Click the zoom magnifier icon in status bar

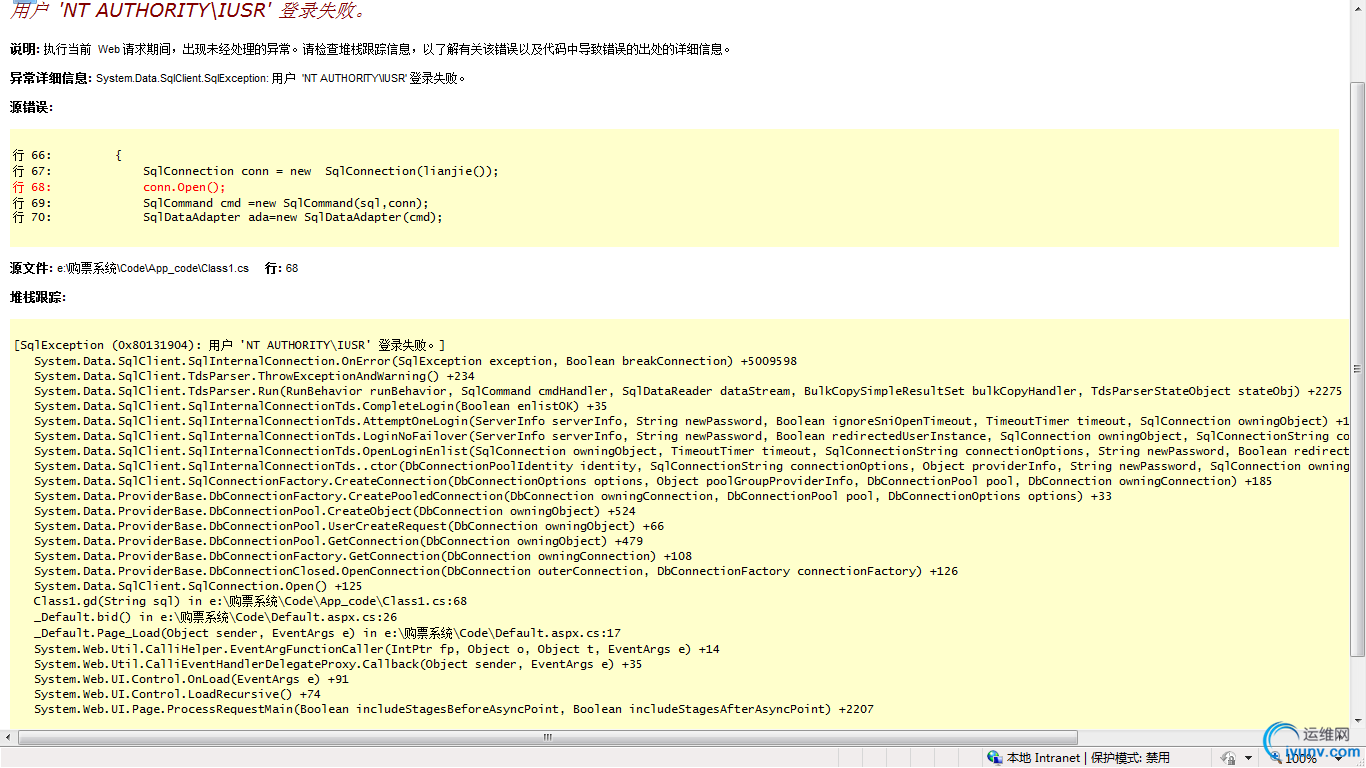coord(1275,758)
